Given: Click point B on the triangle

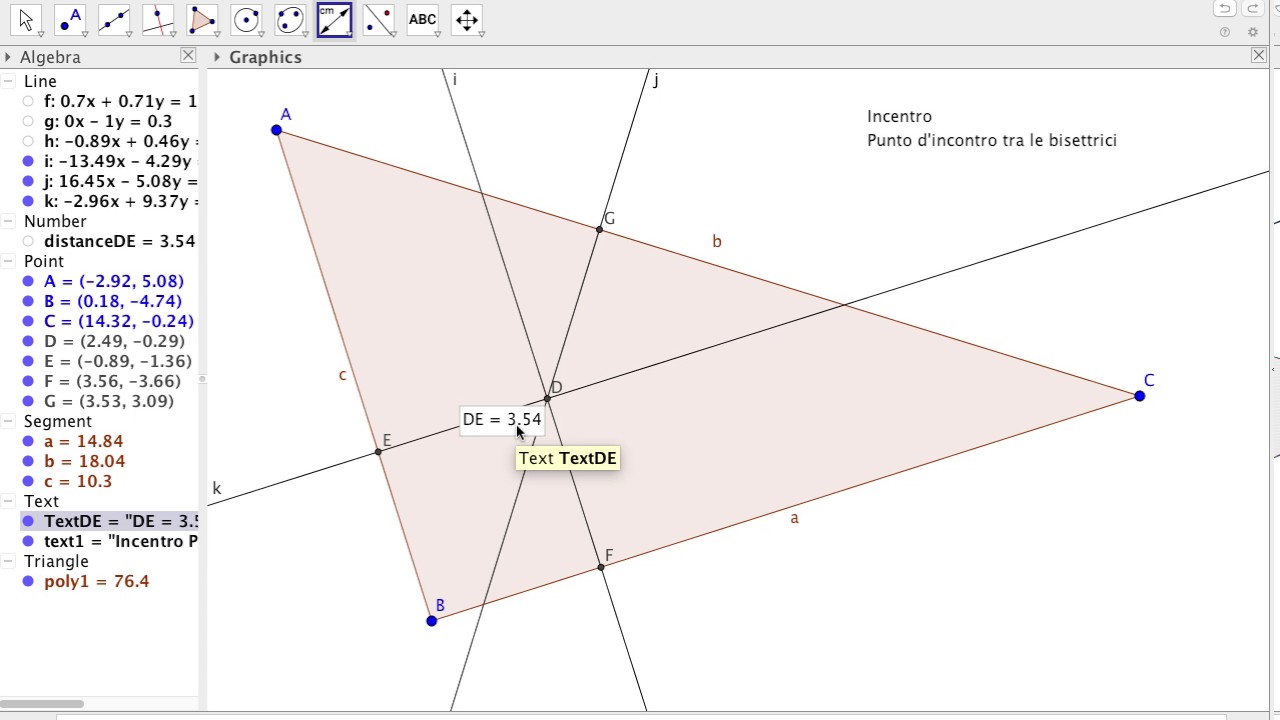Looking at the screenshot, I should point(432,621).
